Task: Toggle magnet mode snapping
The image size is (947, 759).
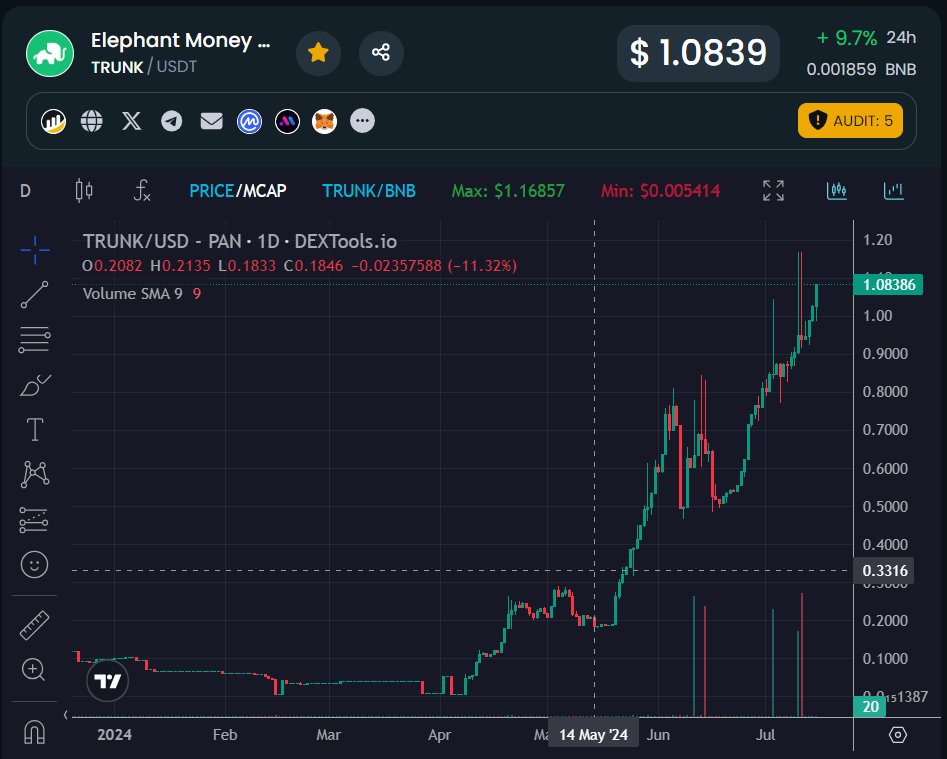Action: click(34, 732)
